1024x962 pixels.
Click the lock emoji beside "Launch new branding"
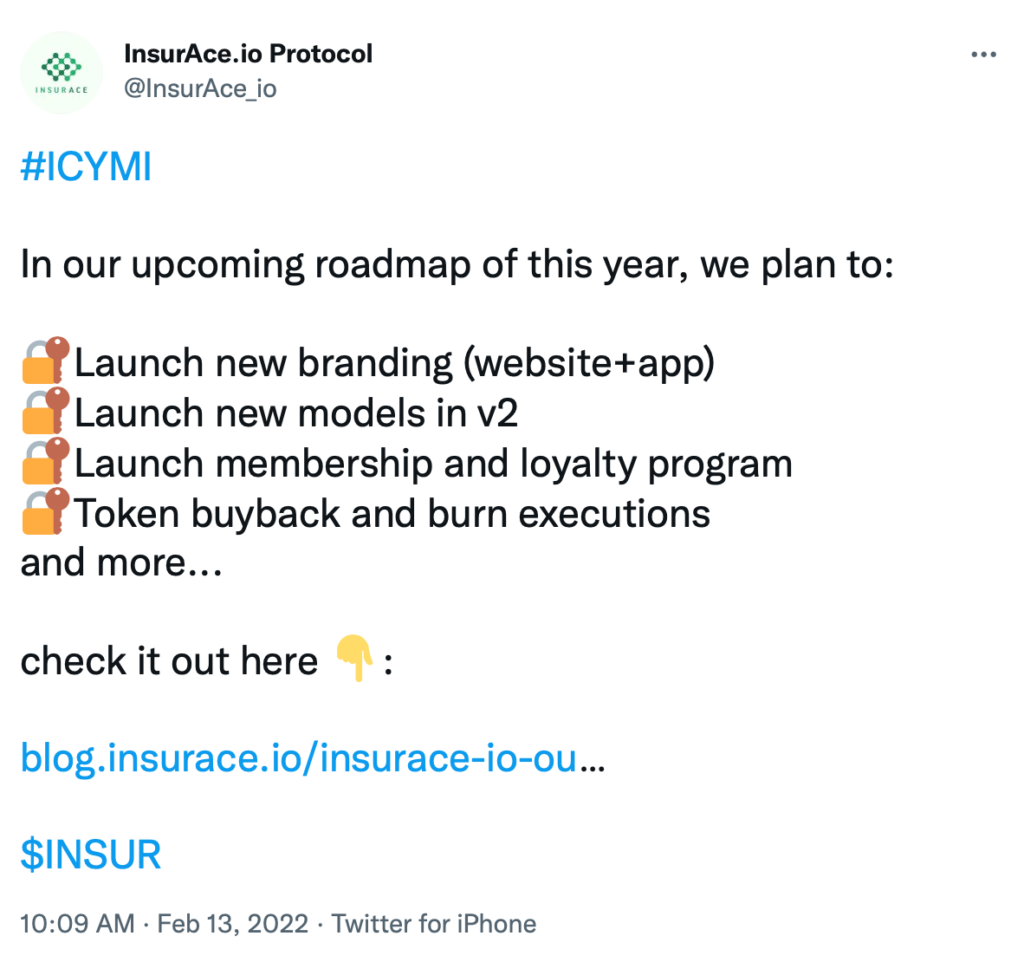click(46, 362)
